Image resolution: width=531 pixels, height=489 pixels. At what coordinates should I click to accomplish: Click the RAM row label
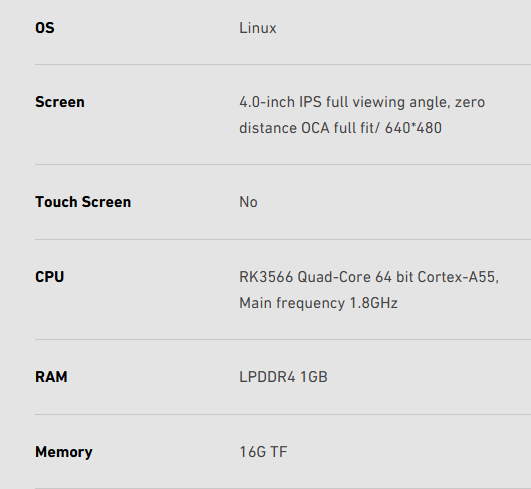point(51,377)
